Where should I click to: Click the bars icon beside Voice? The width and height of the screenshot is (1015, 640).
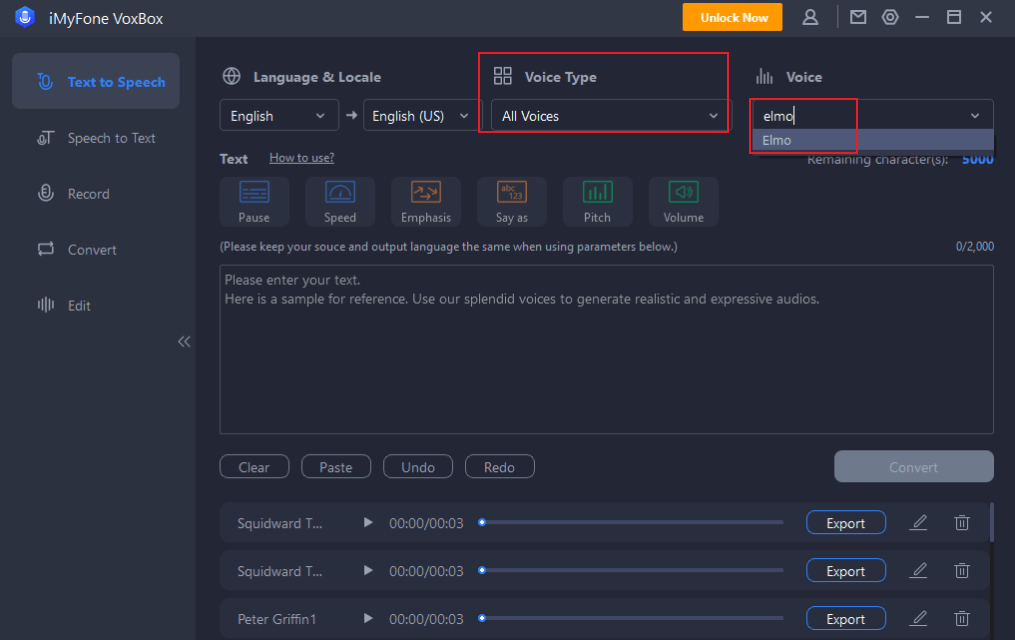pos(764,76)
